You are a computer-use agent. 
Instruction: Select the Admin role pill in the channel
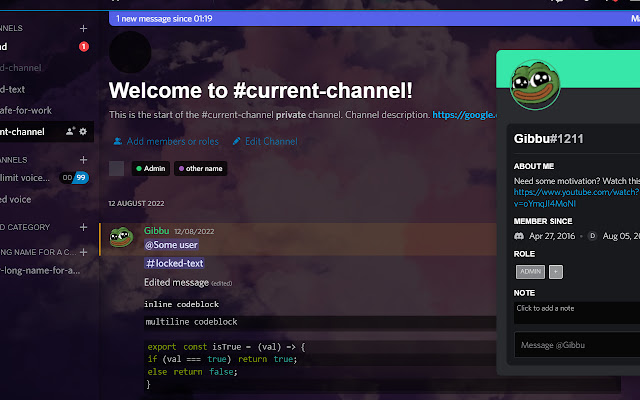click(x=151, y=169)
